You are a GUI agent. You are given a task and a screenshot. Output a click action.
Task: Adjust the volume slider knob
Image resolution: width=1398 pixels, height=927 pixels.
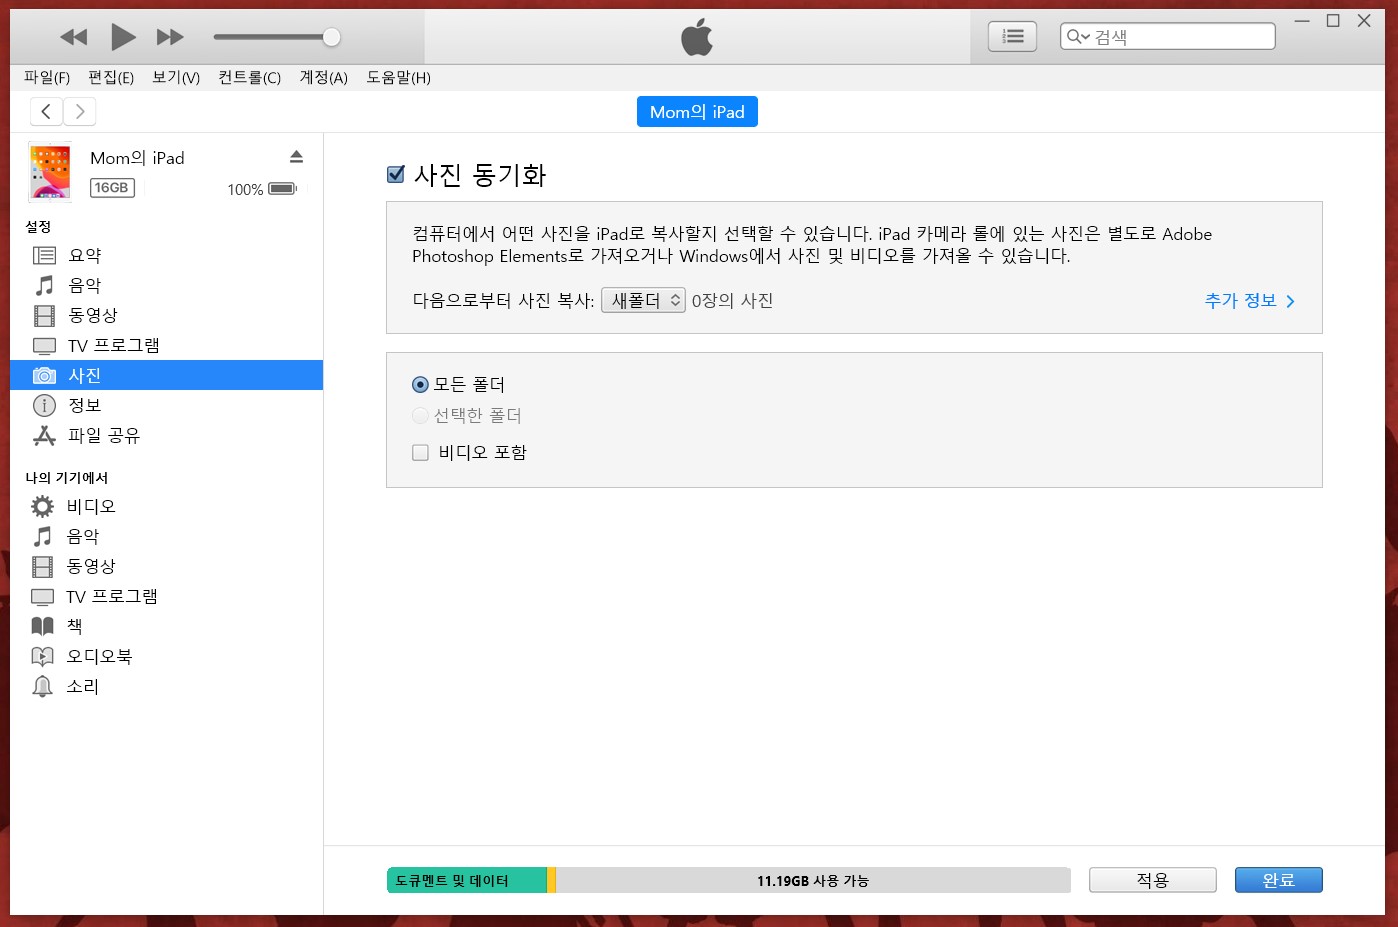pos(331,37)
